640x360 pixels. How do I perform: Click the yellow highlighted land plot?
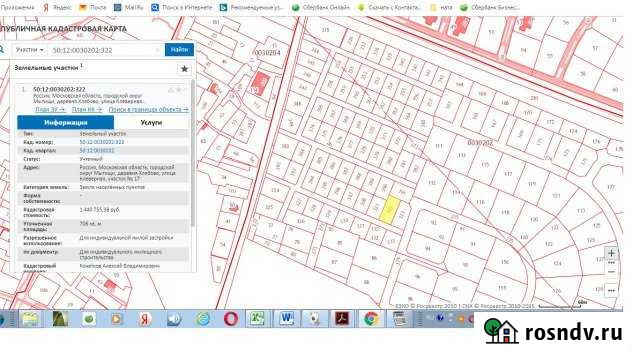[x=390, y=210]
